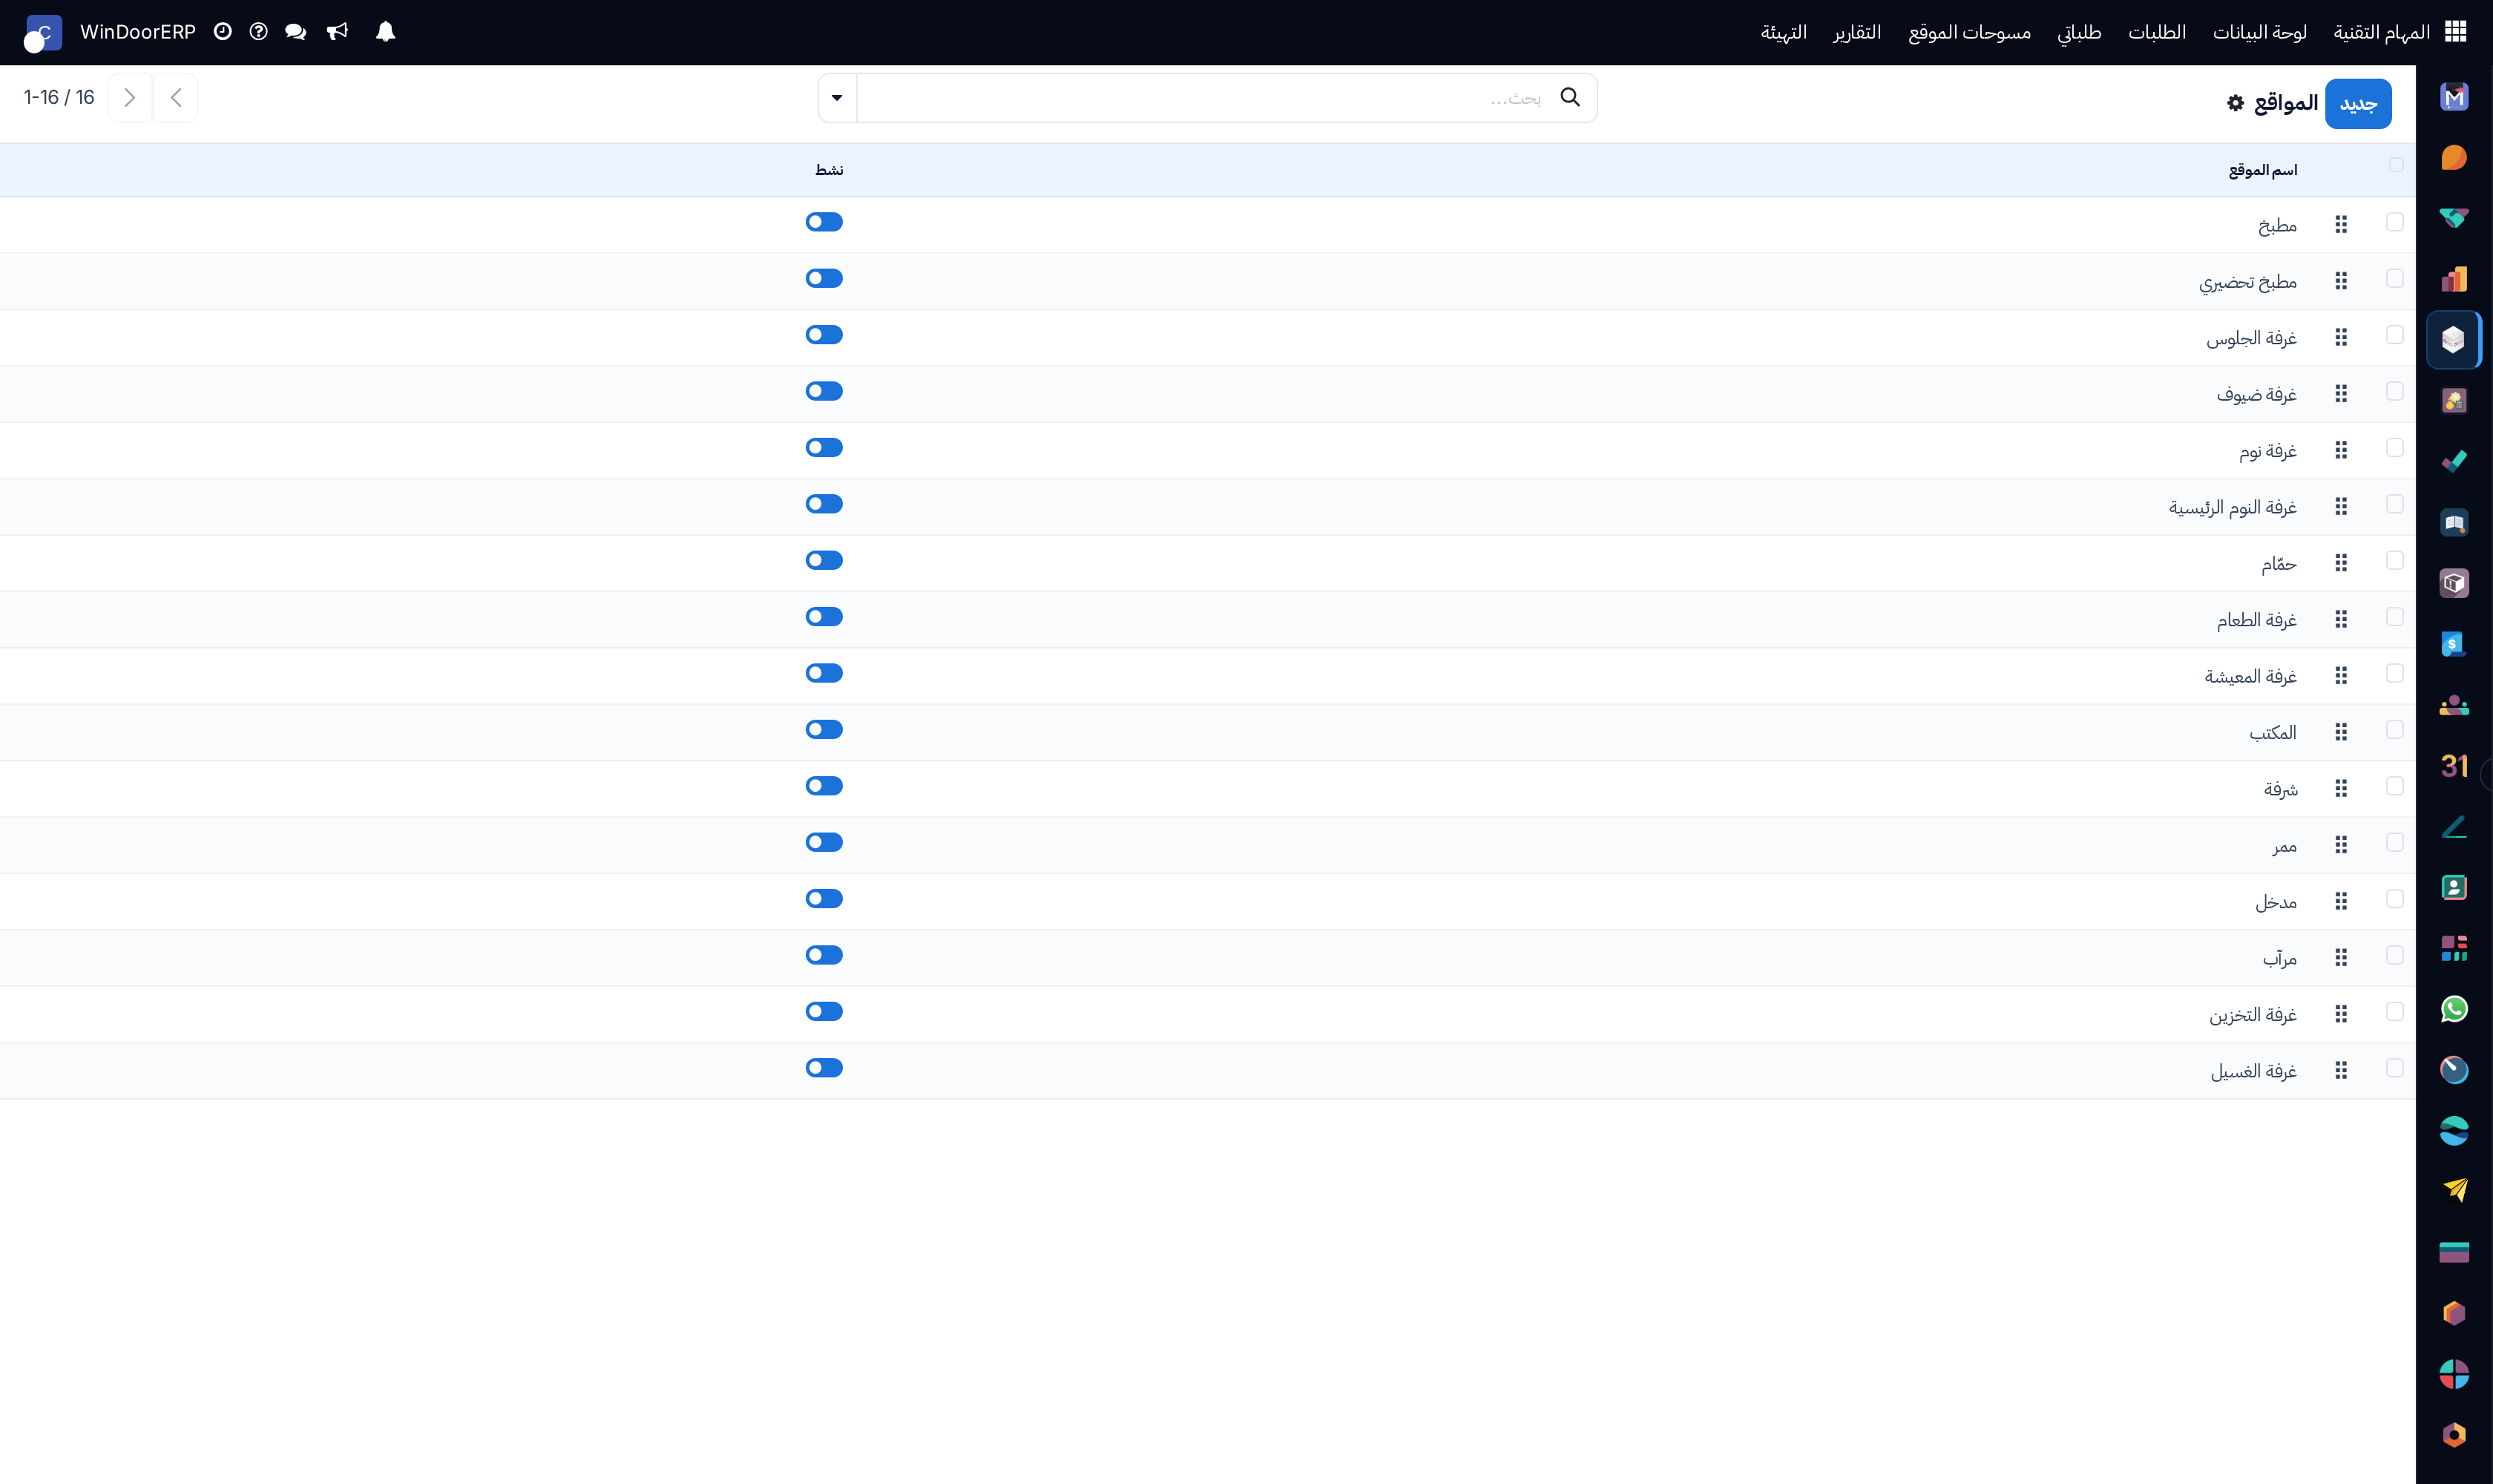Image resolution: width=2493 pixels, height=1484 pixels.
Task: Click the megaphone announcements icon
Action: pyautogui.click(x=337, y=32)
